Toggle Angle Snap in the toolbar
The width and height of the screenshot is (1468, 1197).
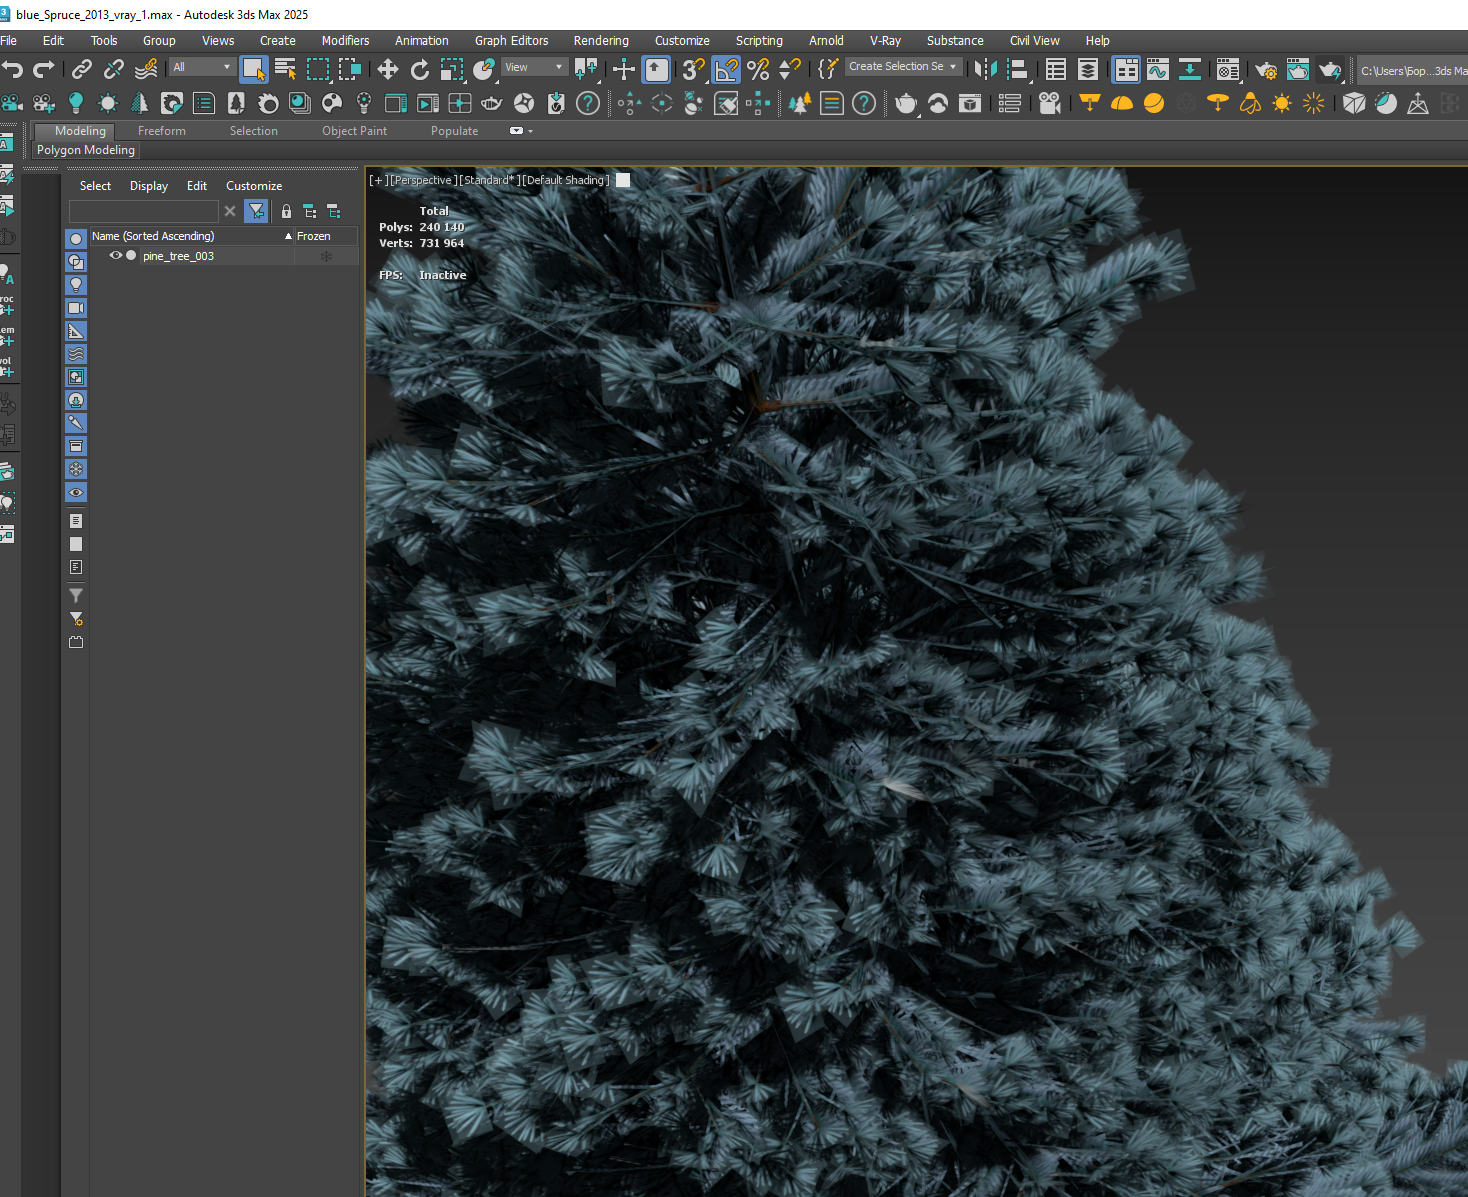click(x=726, y=69)
